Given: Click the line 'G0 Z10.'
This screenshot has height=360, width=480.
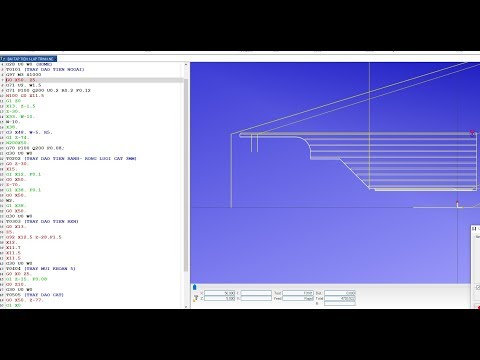Looking at the screenshot, I should click(16, 284).
